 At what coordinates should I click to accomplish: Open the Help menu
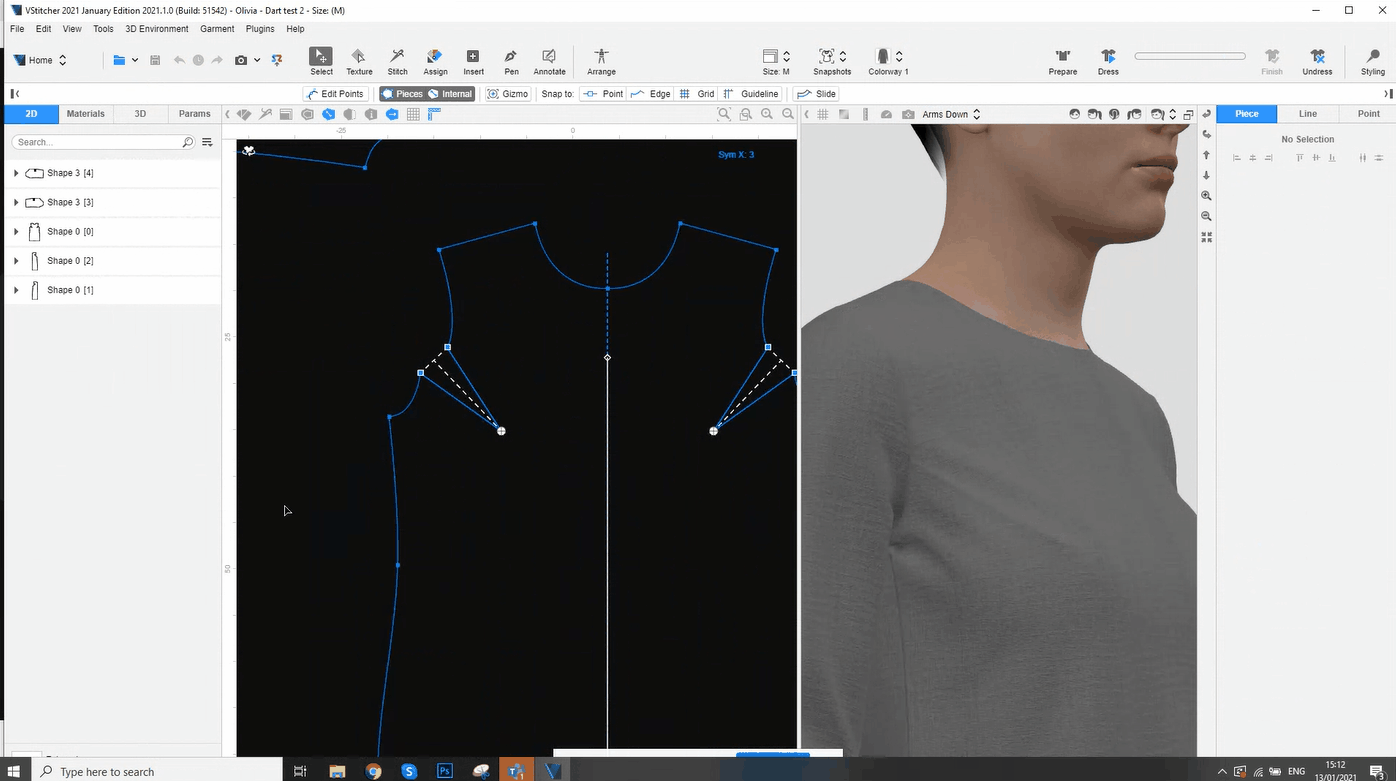pyautogui.click(x=295, y=29)
